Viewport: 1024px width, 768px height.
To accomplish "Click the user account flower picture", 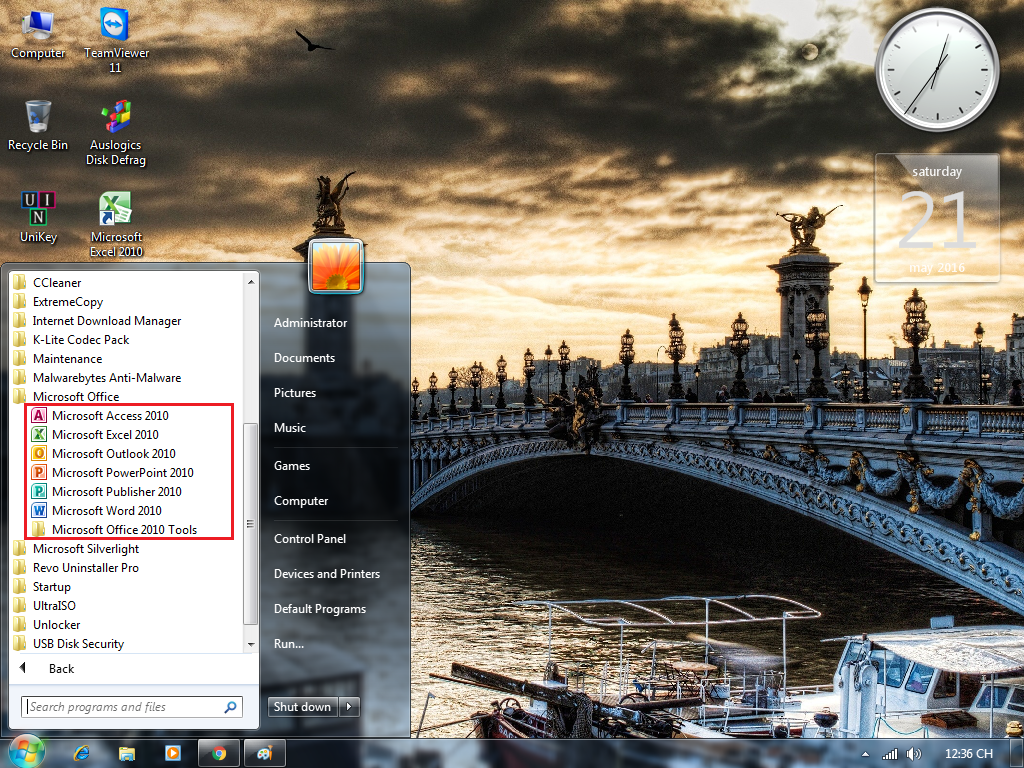I will point(336,266).
